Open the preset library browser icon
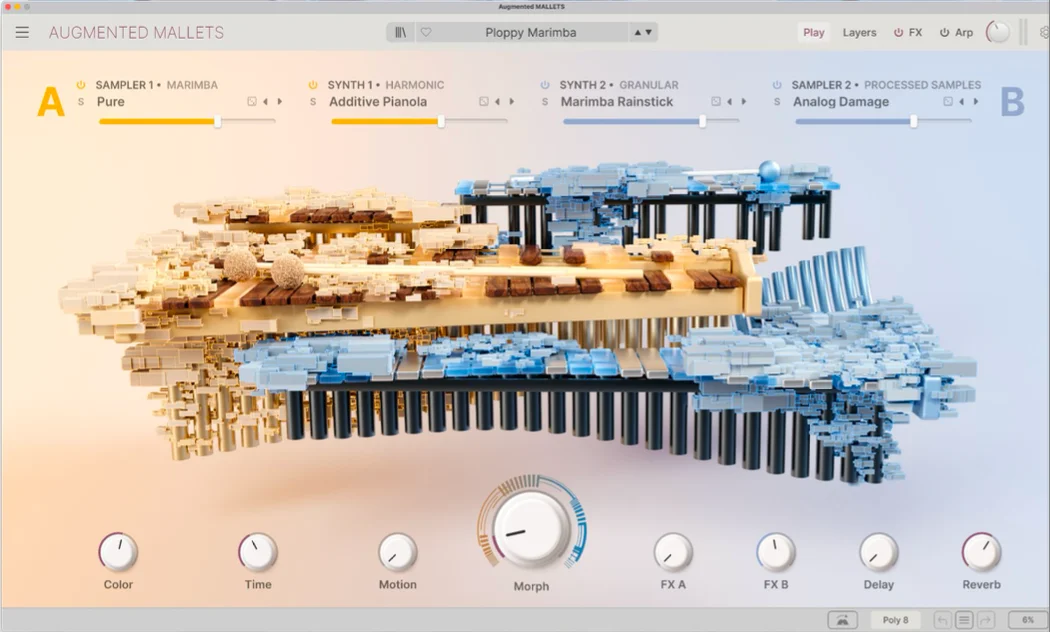Image resolution: width=1050 pixels, height=632 pixels. pyautogui.click(x=400, y=32)
